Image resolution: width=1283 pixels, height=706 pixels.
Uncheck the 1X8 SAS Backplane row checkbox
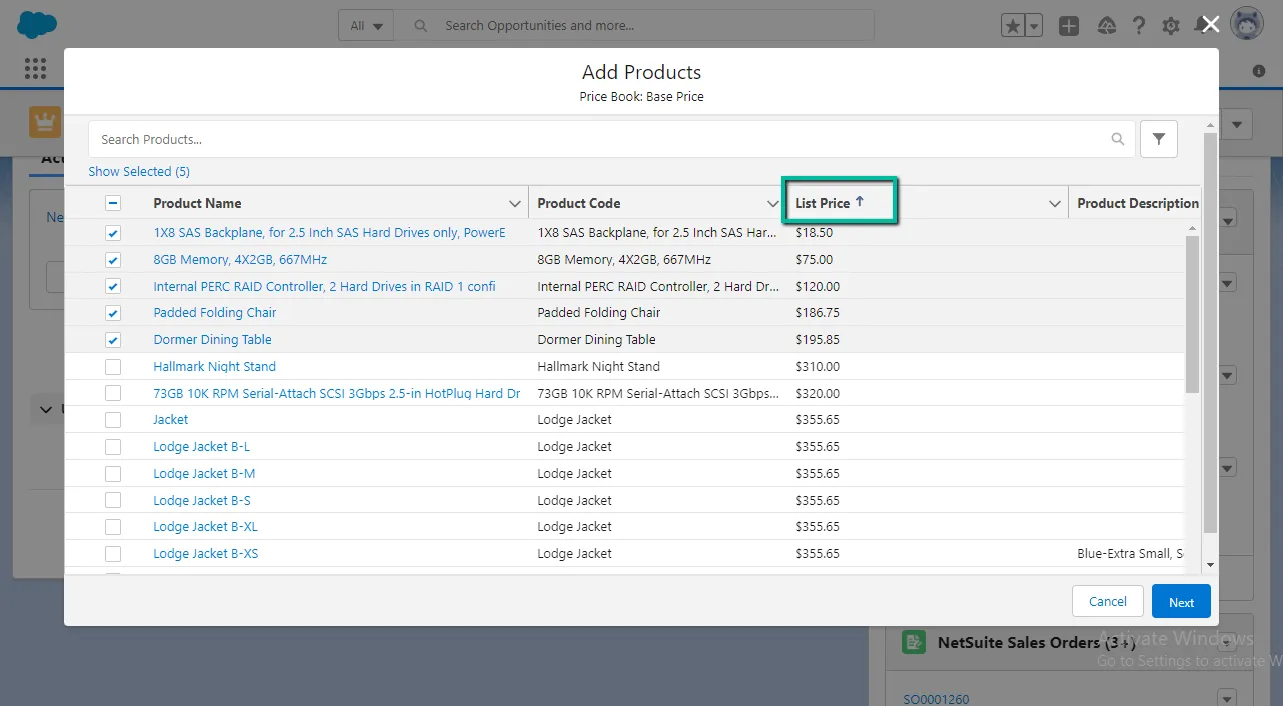pos(113,233)
